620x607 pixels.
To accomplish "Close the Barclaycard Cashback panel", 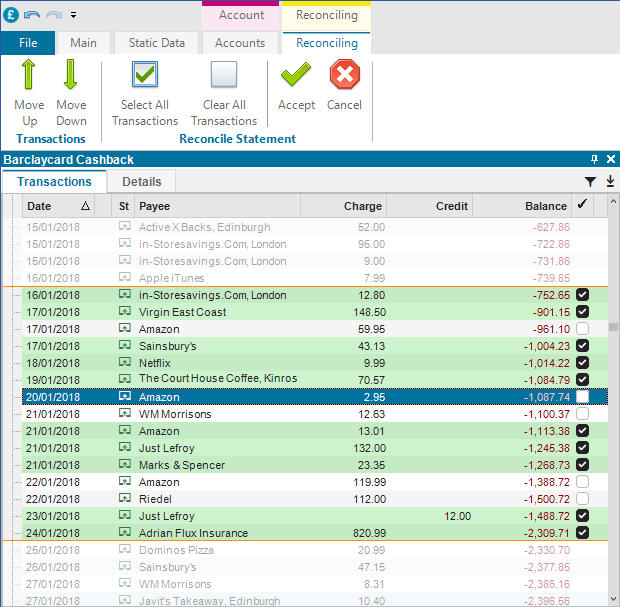I will [x=611, y=159].
